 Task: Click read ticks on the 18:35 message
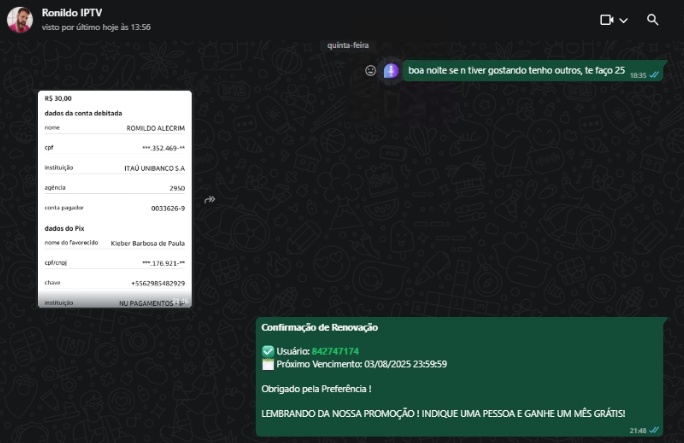(655, 75)
